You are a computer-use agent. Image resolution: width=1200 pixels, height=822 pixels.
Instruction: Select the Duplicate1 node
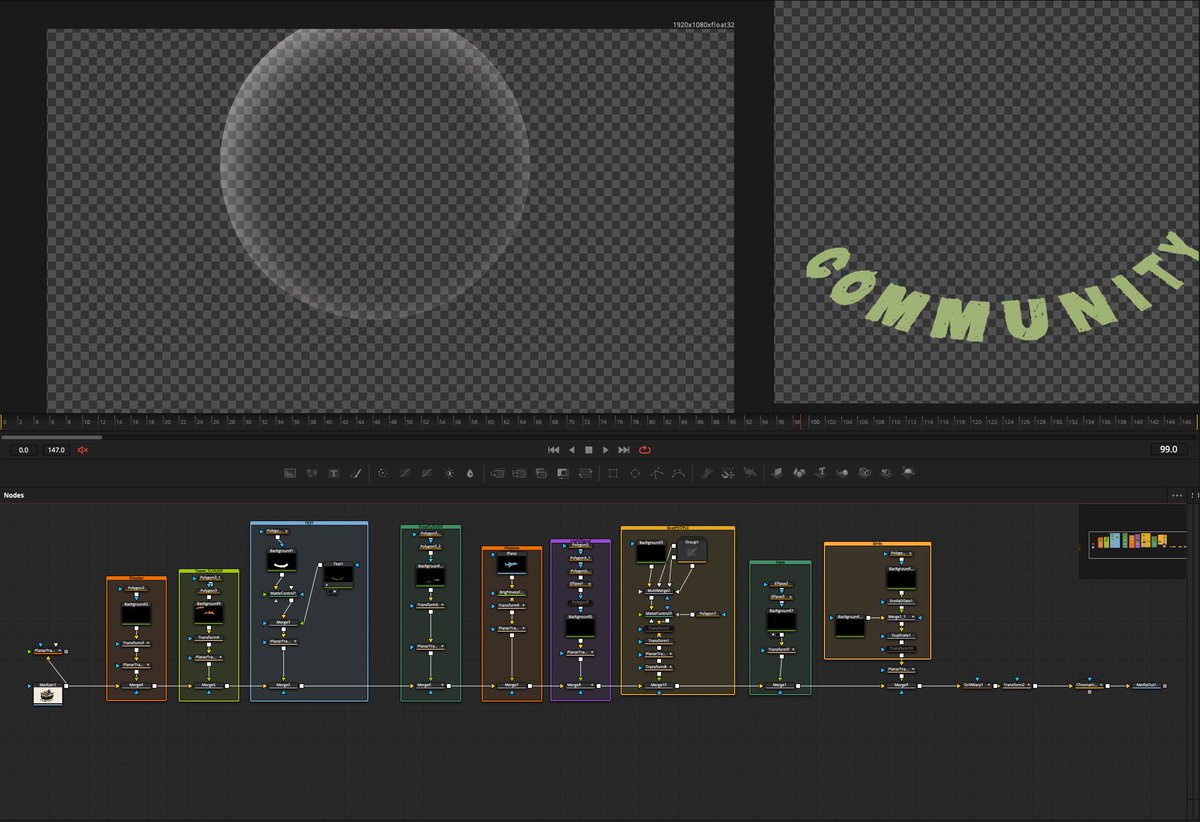pos(901,635)
